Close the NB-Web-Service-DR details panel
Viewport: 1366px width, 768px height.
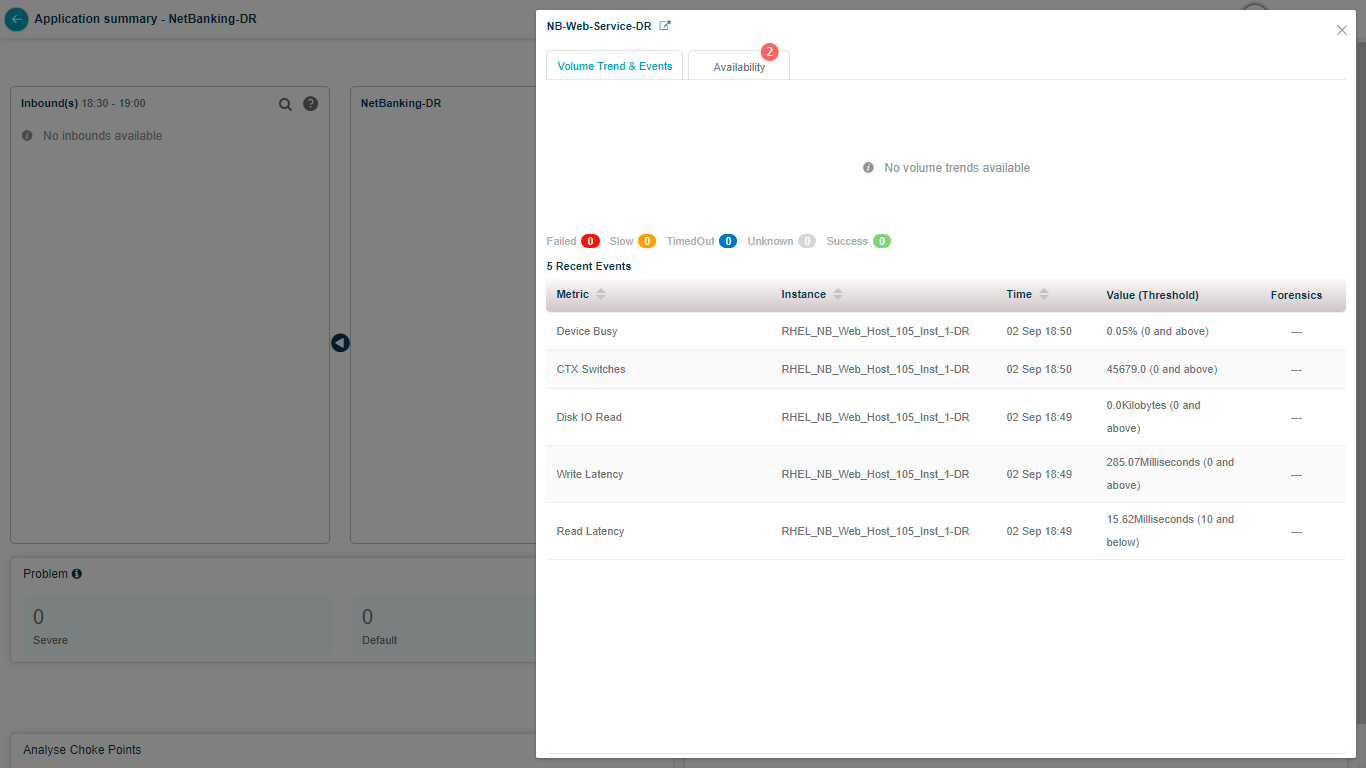click(x=1342, y=30)
